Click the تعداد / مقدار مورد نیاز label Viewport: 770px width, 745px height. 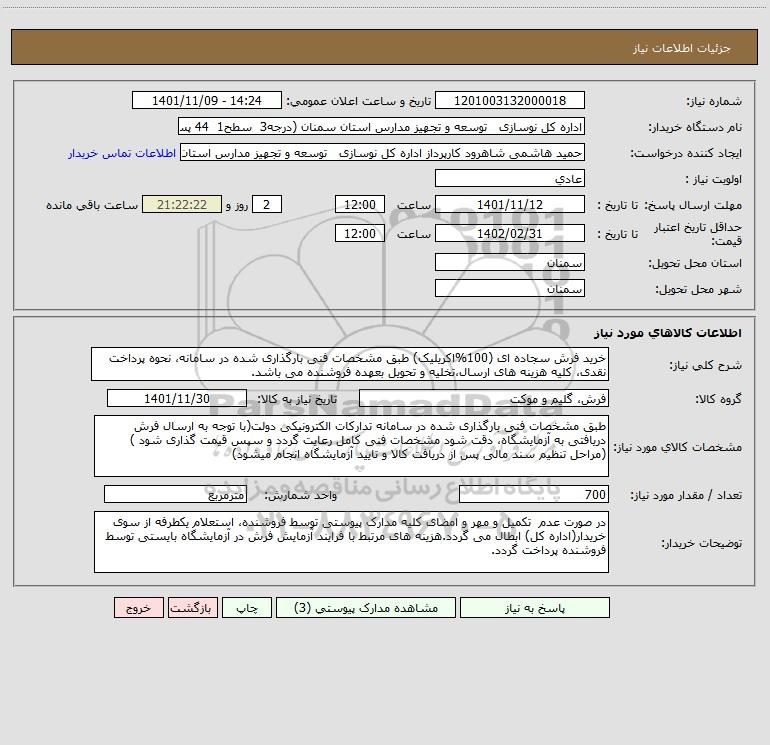pos(686,495)
